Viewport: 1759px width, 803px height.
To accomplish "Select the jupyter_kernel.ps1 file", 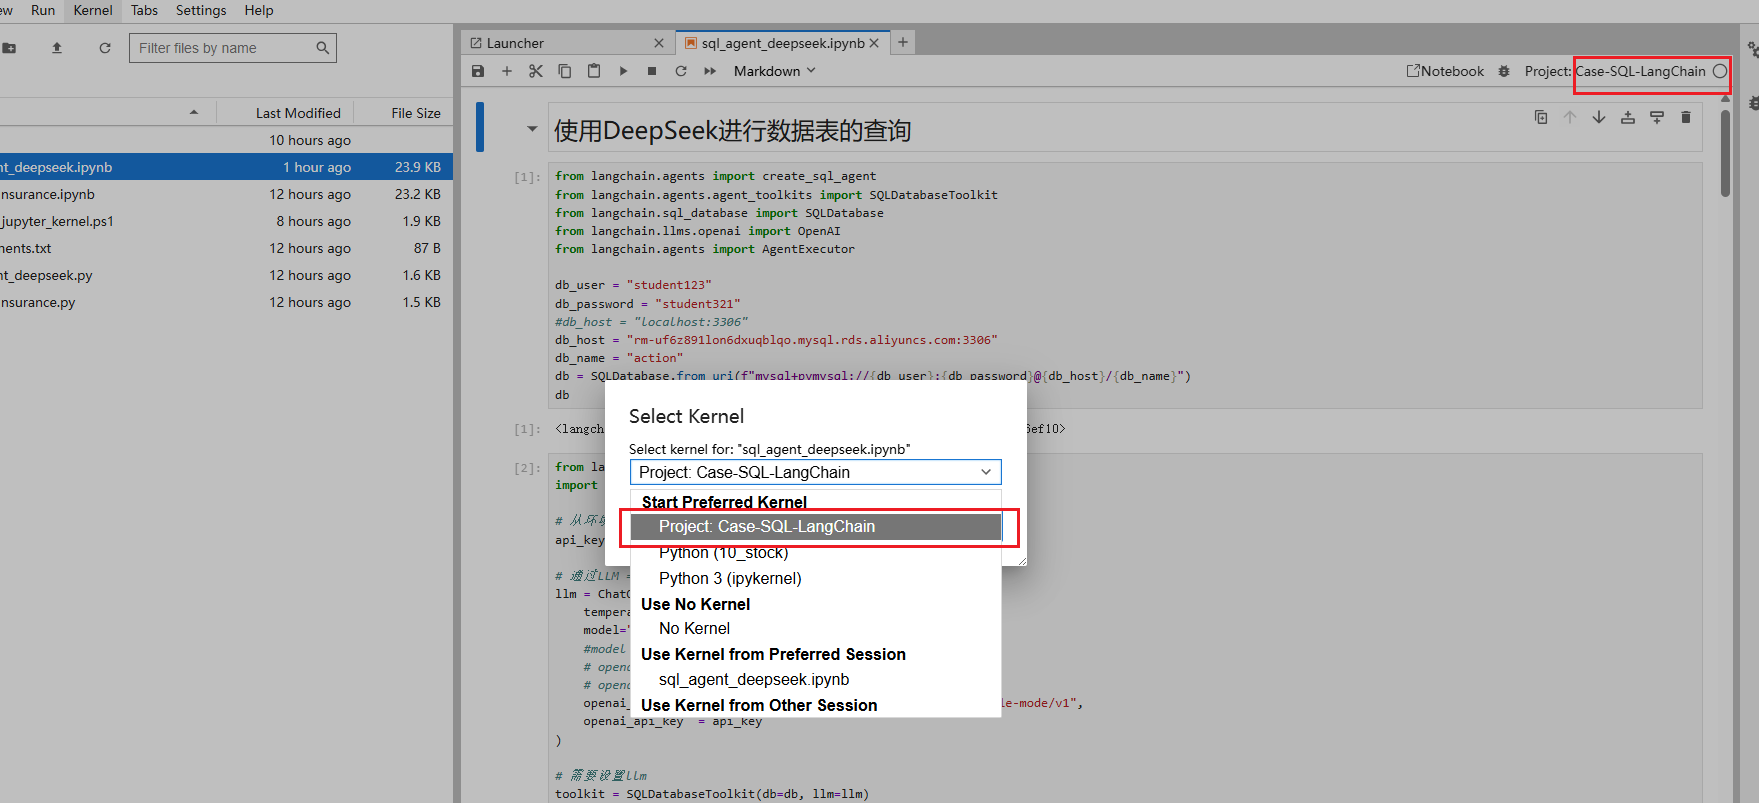I will (x=226, y=221).
